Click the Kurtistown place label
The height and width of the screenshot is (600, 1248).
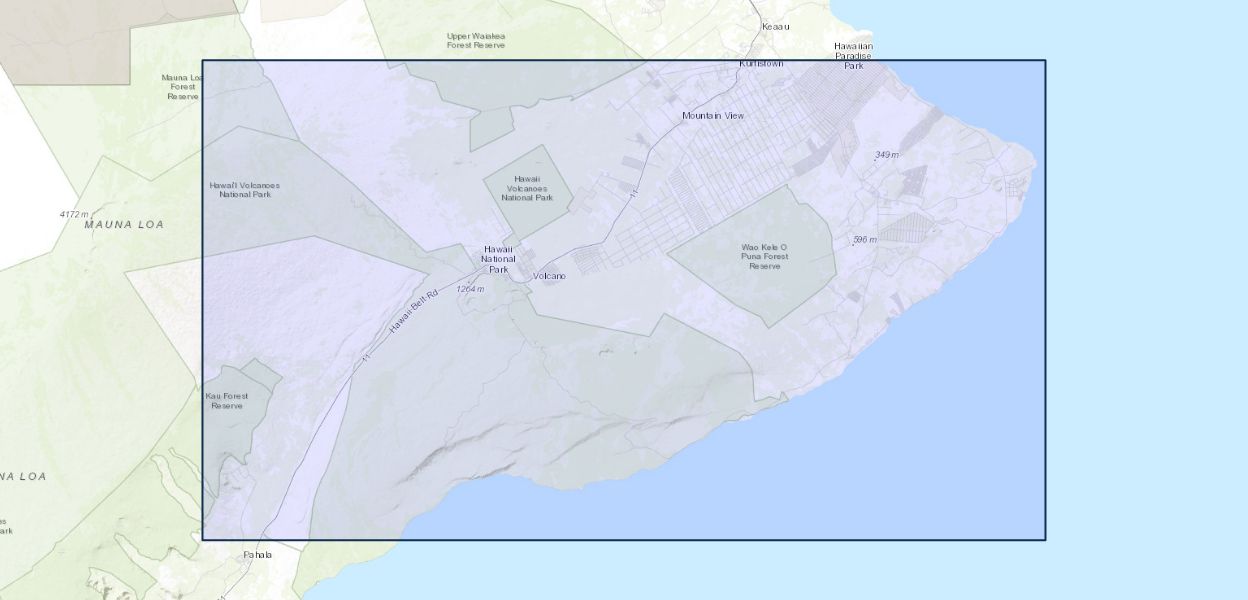pyautogui.click(x=761, y=64)
